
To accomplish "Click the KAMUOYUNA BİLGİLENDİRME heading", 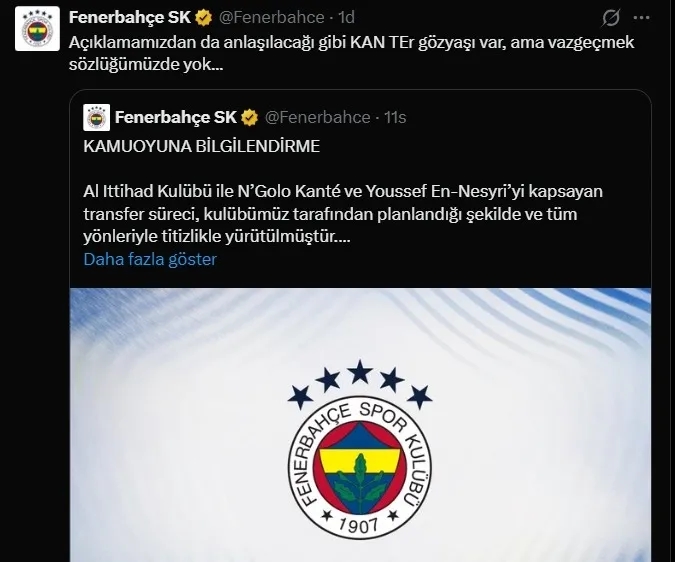I will (201, 146).
